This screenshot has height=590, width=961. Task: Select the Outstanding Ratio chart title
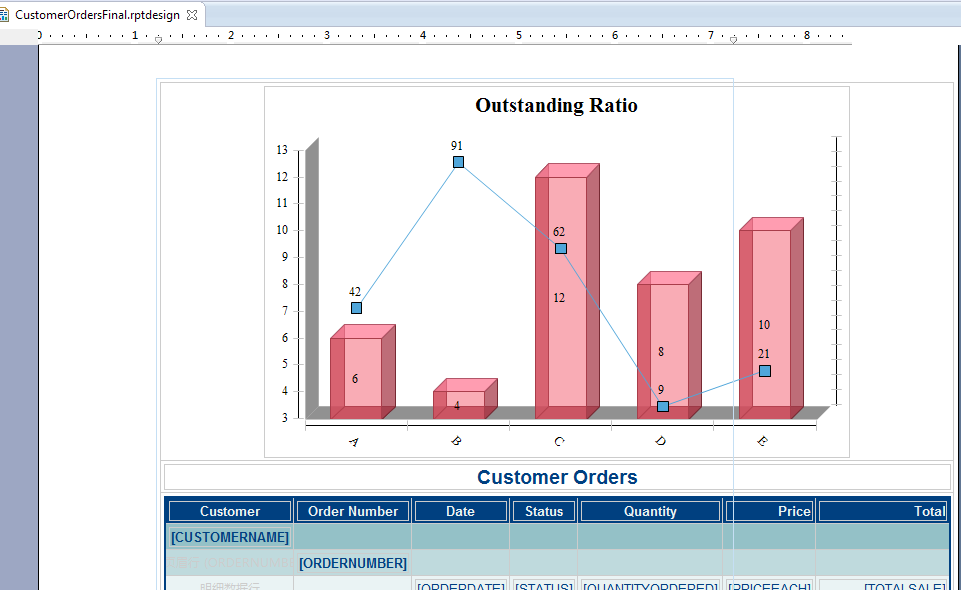(556, 105)
